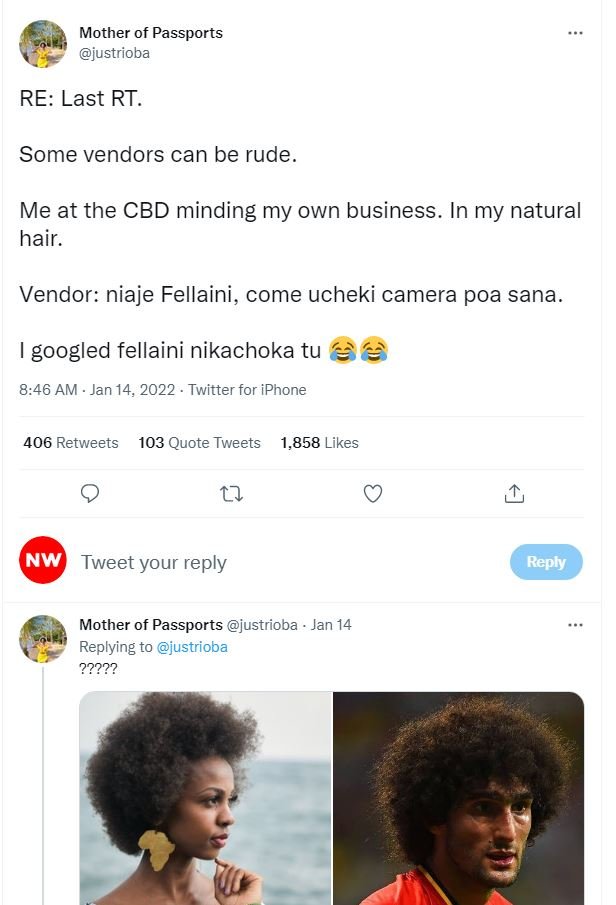Open the more options menu on the main tweet
The width and height of the screenshot is (616, 905).
tap(575, 32)
